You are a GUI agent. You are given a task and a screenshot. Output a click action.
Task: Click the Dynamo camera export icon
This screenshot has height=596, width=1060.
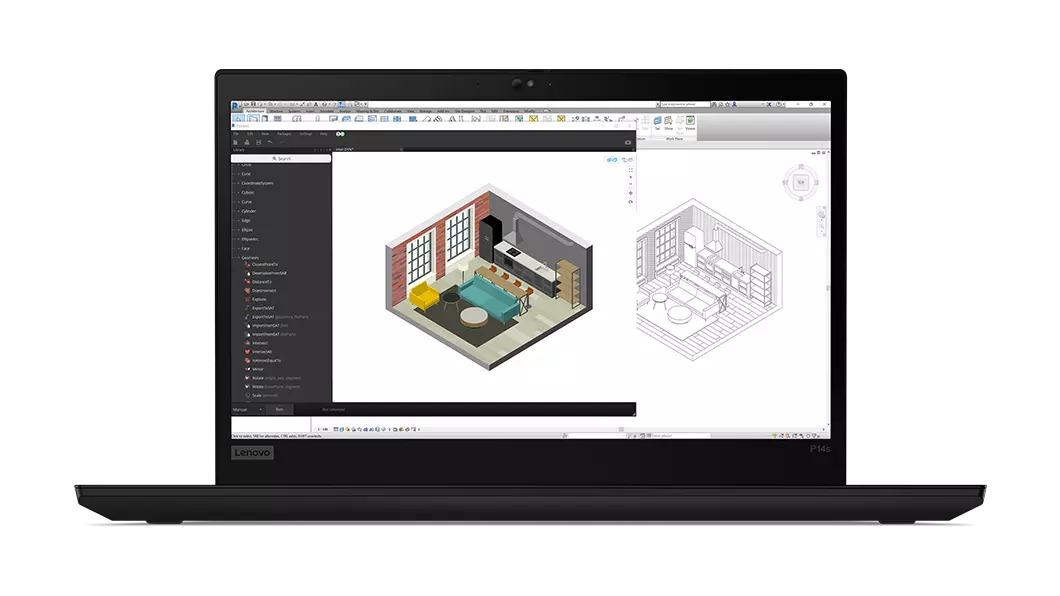[x=627, y=142]
